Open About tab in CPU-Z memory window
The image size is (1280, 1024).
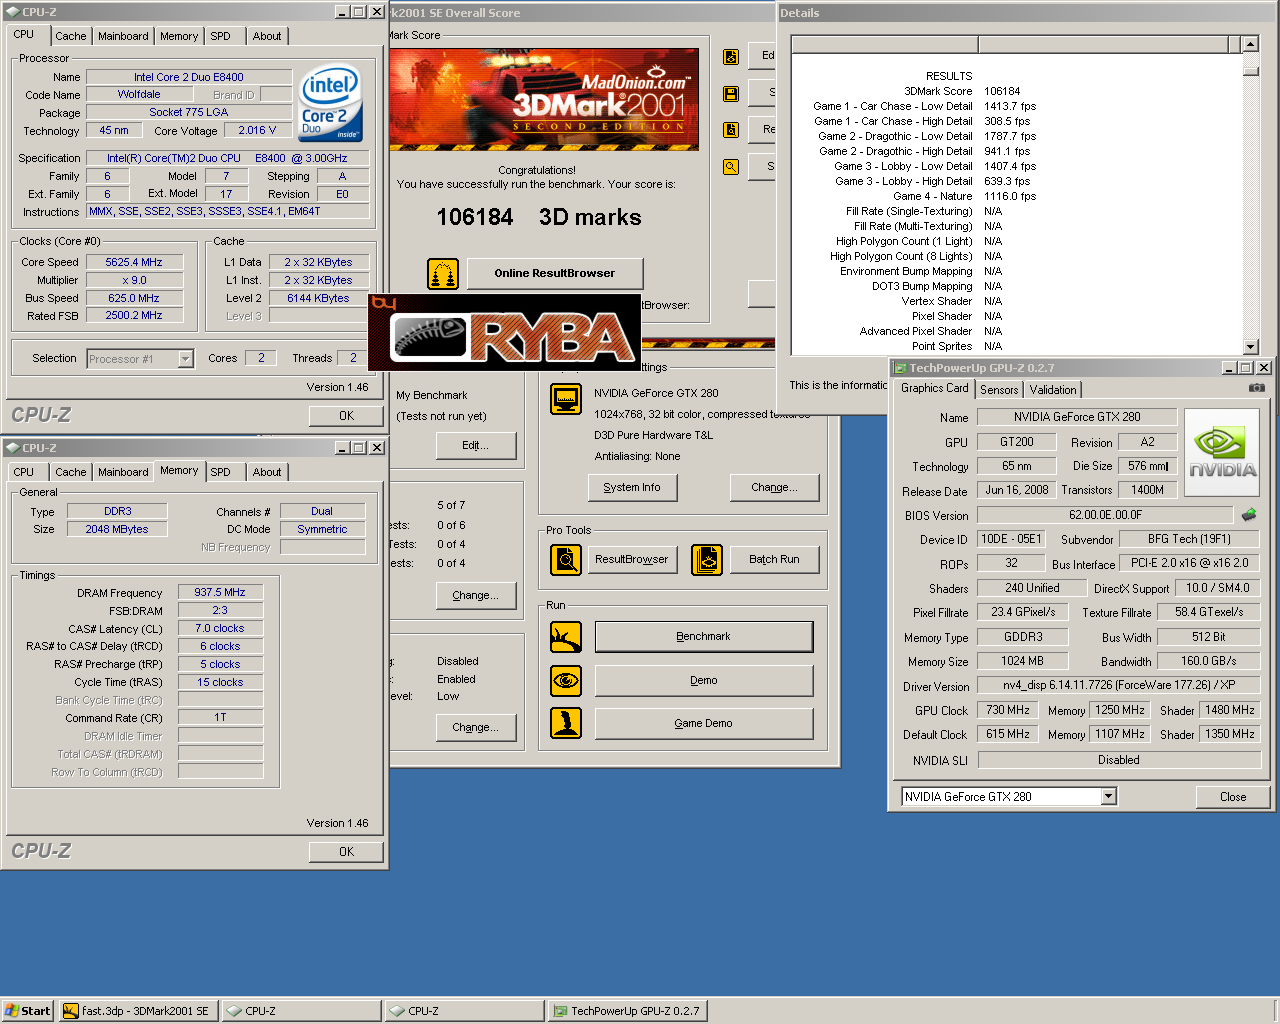point(267,472)
